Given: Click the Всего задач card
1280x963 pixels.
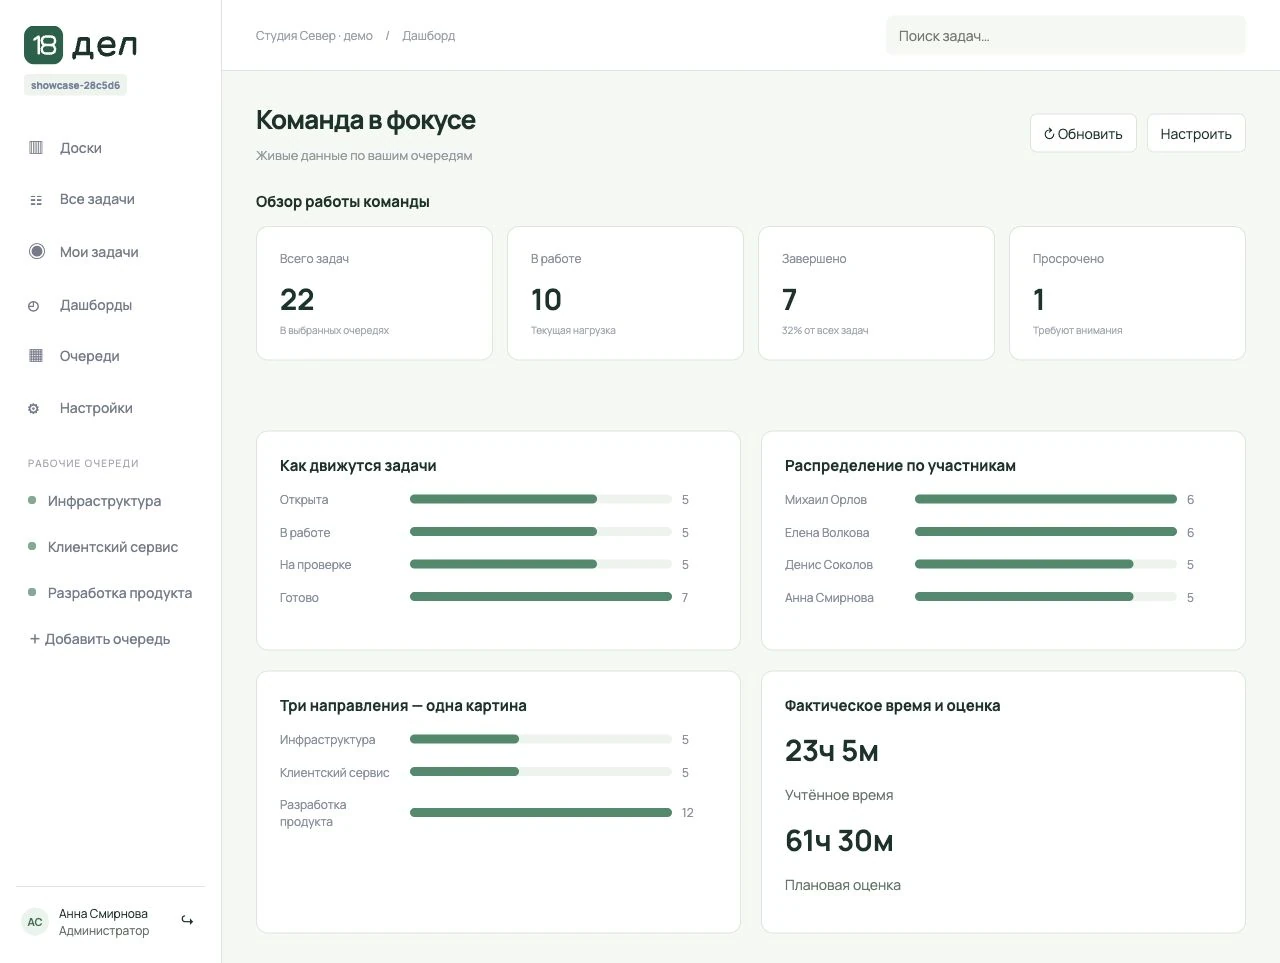Looking at the screenshot, I should [374, 293].
